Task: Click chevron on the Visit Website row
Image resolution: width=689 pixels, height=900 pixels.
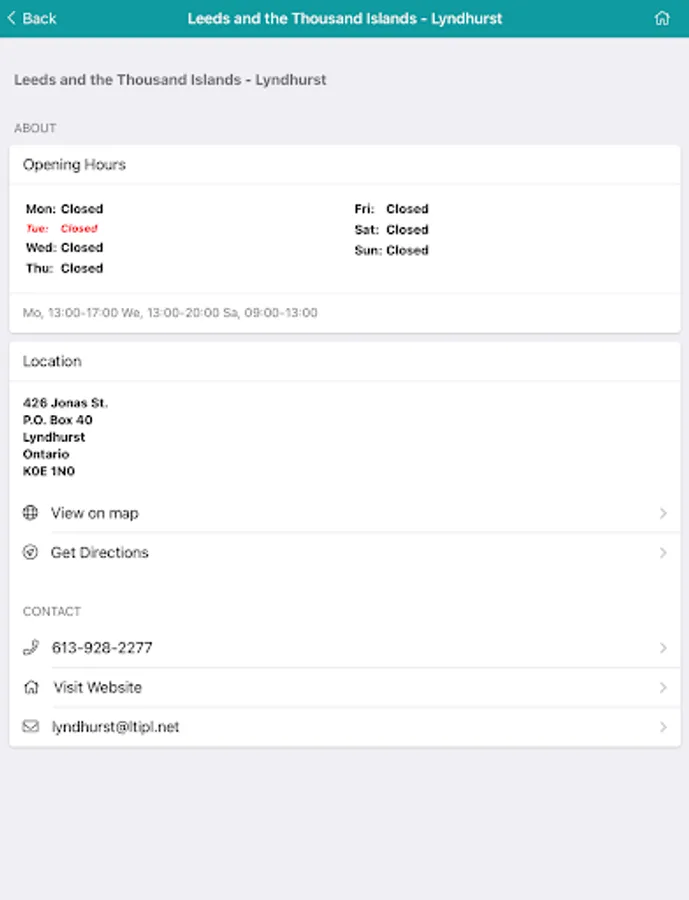Action: [663, 687]
